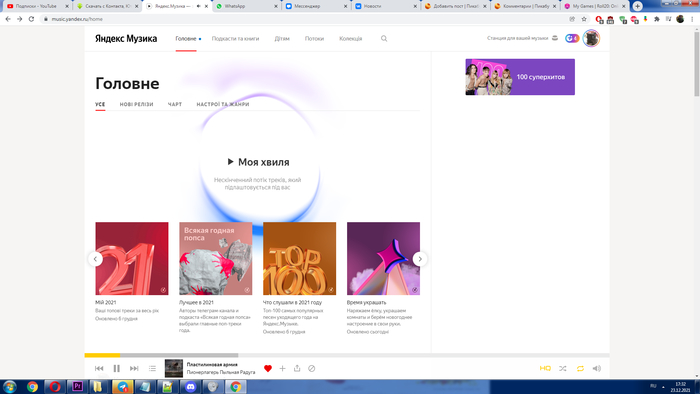Viewport: 700px width, 394px height.
Task: Open the search magnifier in Yandex Music header
Action: [384, 38]
